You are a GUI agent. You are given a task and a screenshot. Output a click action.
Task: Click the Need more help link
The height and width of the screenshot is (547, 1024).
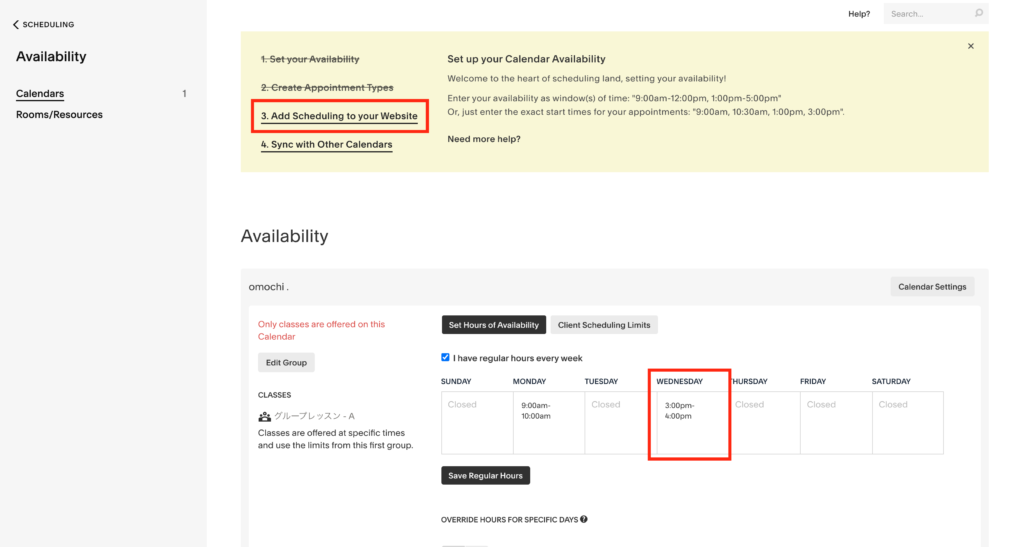484,139
